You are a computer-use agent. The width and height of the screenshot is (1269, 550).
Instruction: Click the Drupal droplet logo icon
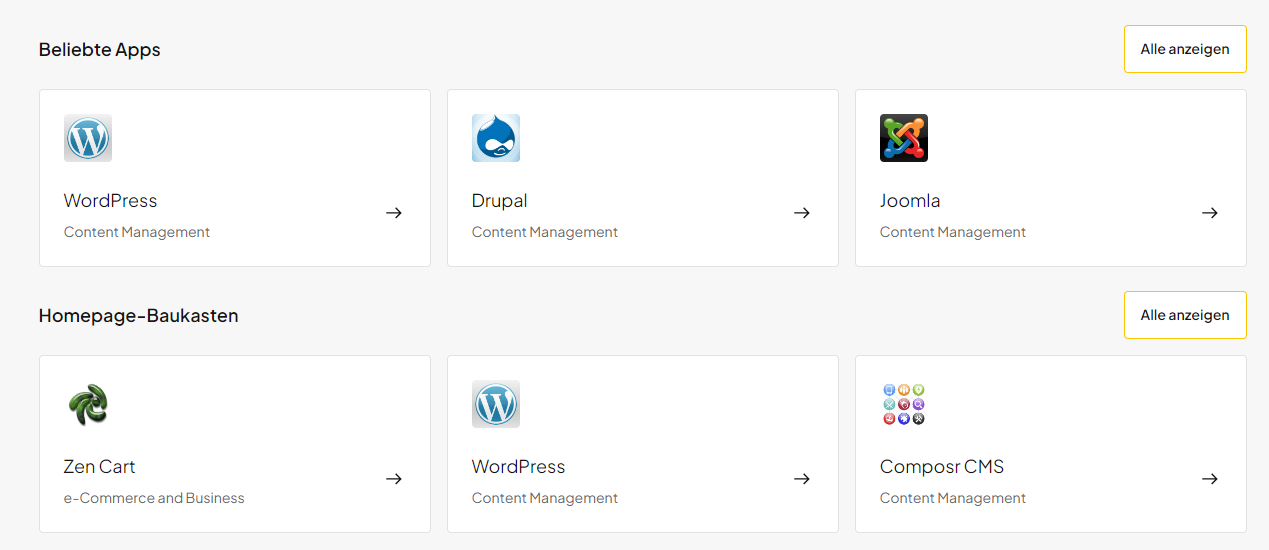(496, 138)
